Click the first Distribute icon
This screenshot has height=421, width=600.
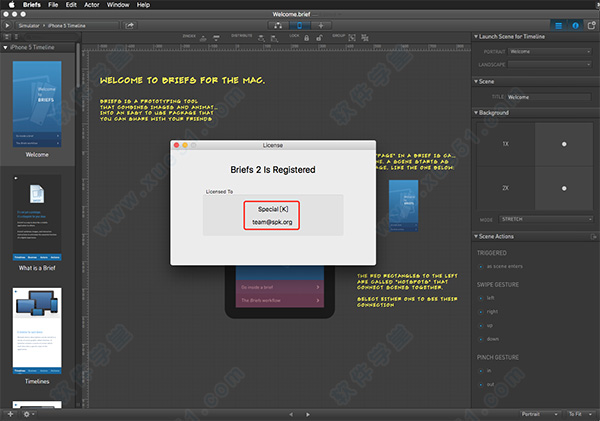pos(261,38)
